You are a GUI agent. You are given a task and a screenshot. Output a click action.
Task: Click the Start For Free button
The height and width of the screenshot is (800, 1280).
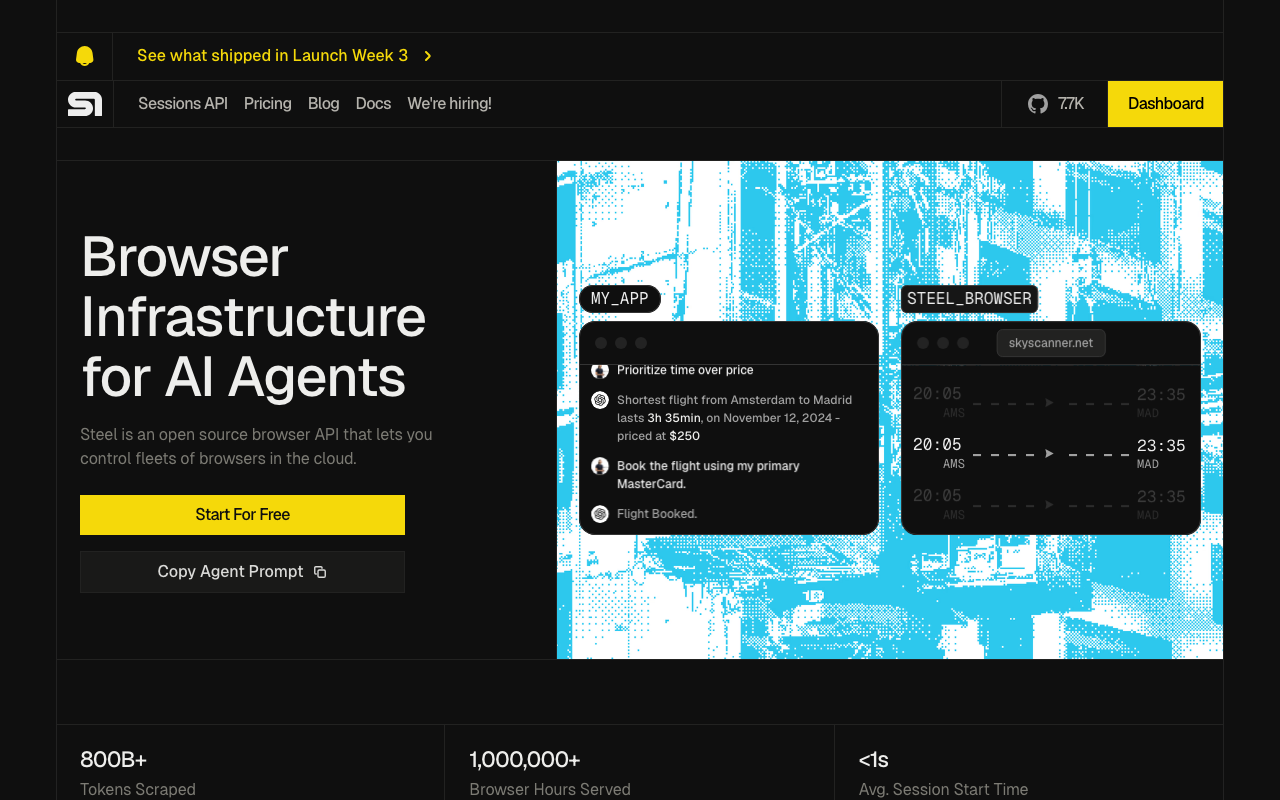pyautogui.click(x=242, y=515)
